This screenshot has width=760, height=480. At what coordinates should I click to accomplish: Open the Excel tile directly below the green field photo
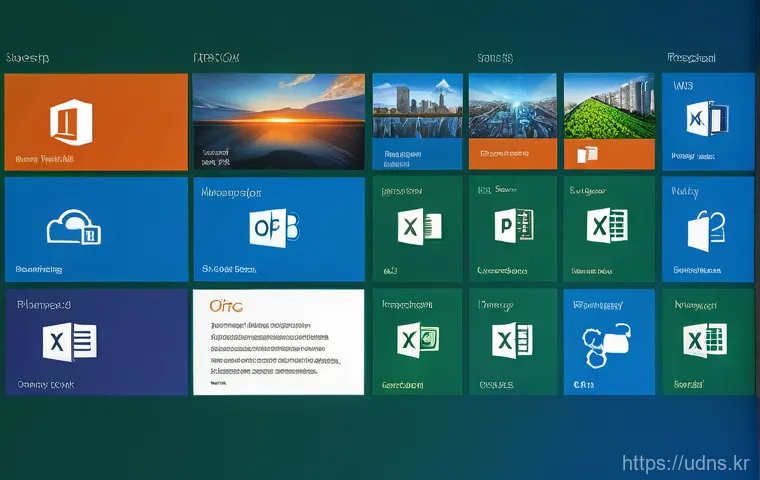(x=609, y=229)
